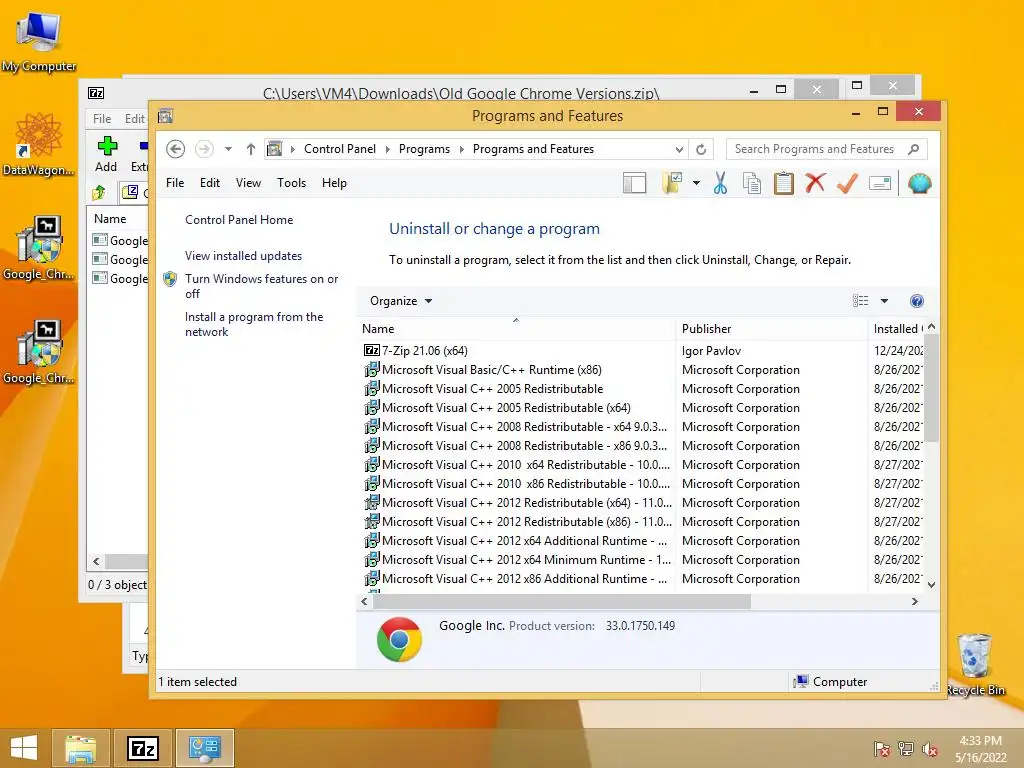1024x768 pixels.
Task: Open the folder options dropdown arrow
Action: [x=696, y=184]
